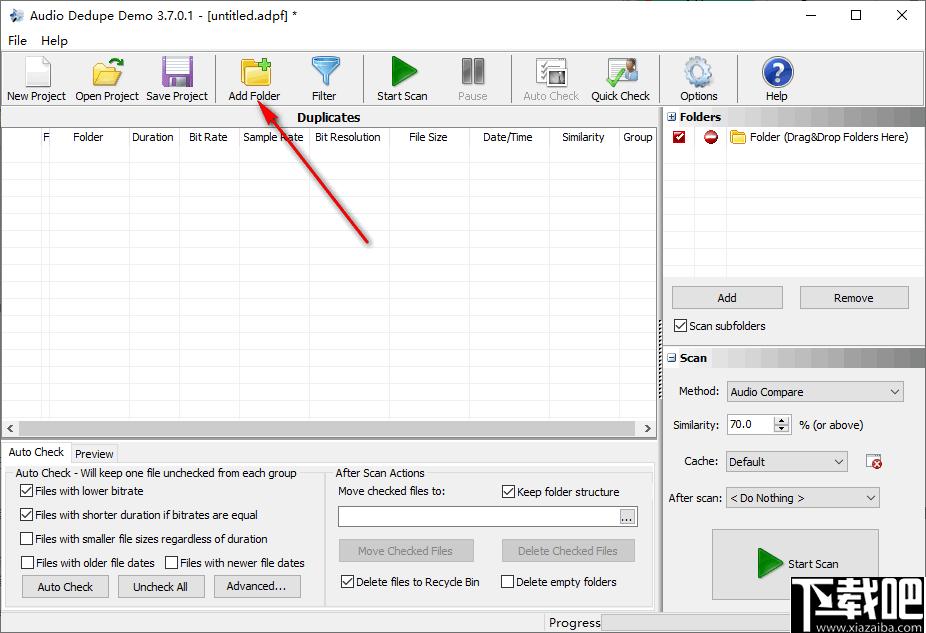The width and height of the screenshot is (926, 633).
Task: Check Files with older file dates
Action: click(27, 563)
